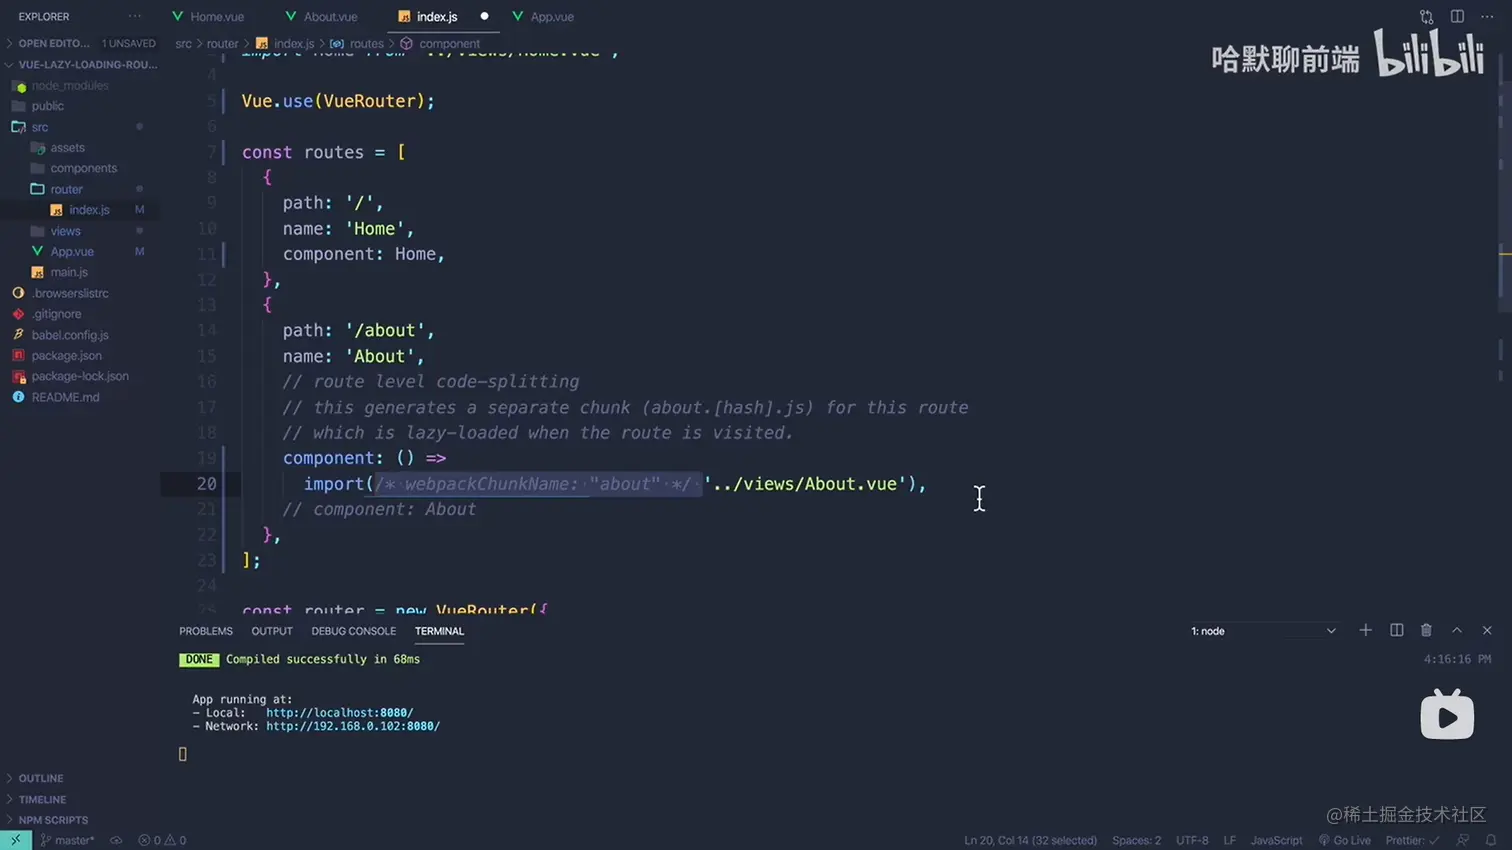Open App.vue from the explorer

(80, 251)
